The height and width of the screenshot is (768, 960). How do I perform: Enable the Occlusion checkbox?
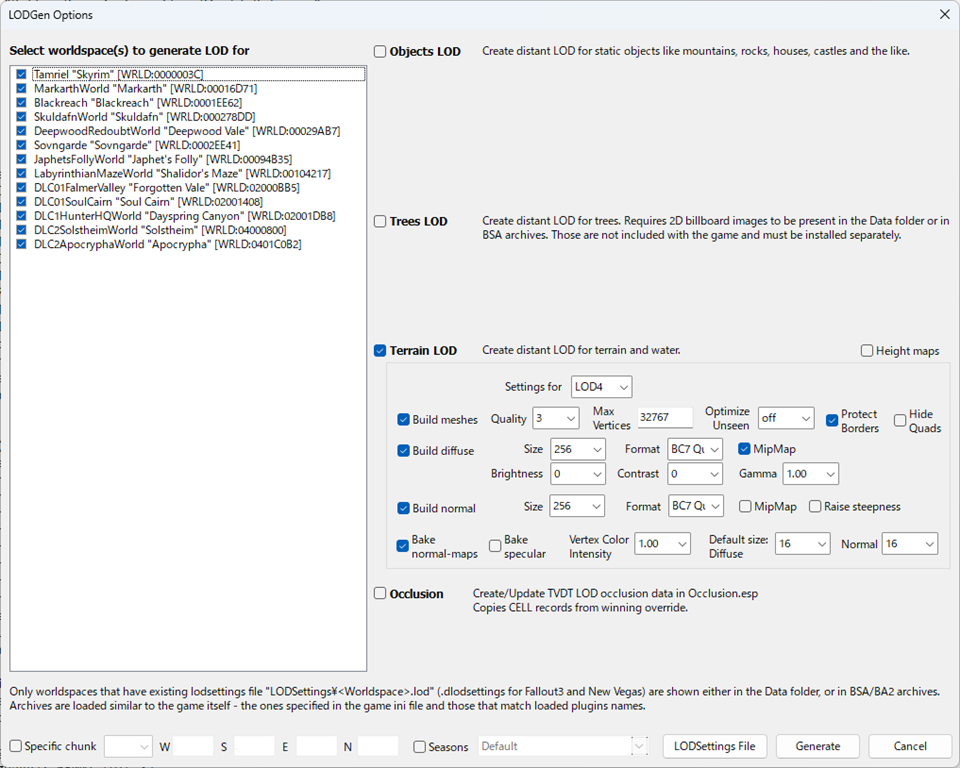[x=380, y=593]
